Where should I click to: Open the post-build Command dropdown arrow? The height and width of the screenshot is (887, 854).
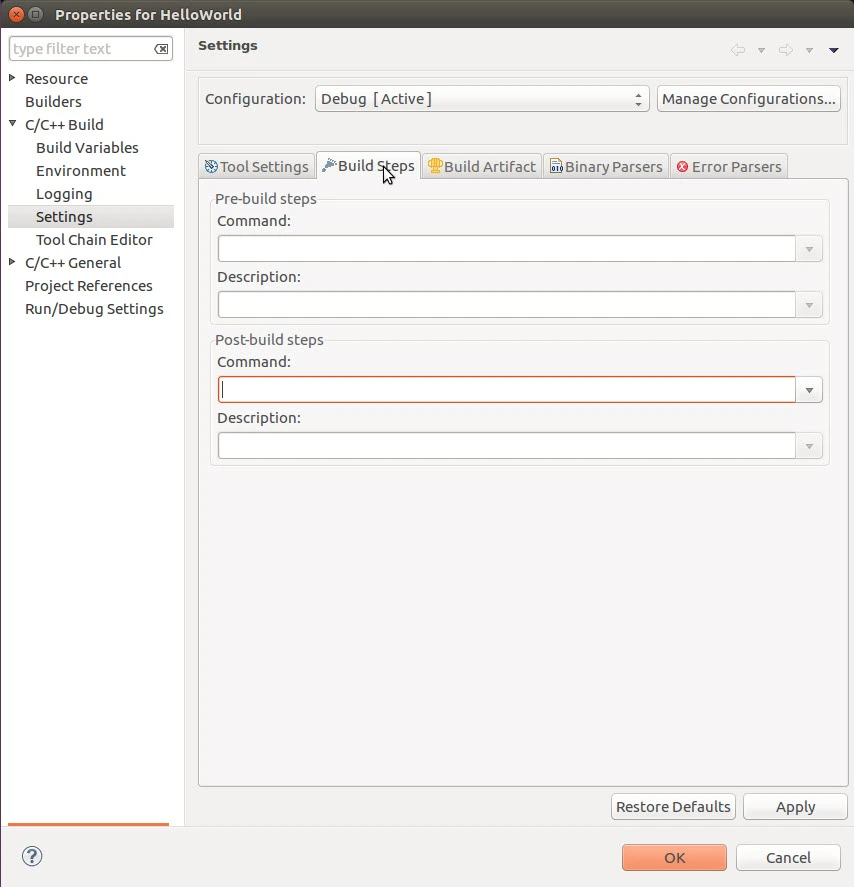pos(809,390)
